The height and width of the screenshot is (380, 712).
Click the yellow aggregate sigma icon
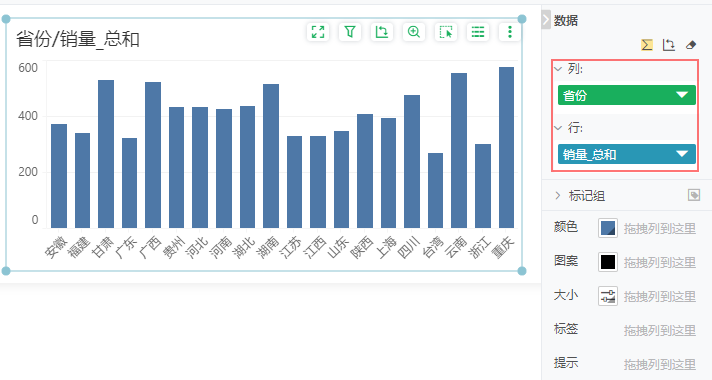click(647, 44)
